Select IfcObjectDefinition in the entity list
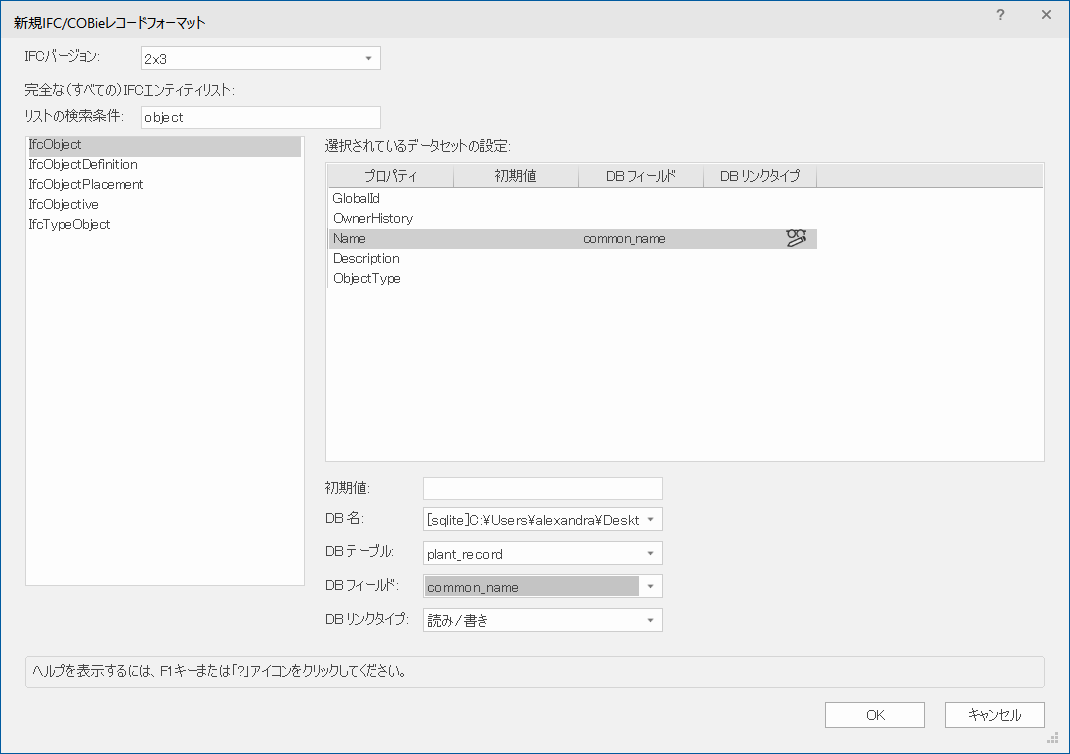 tap(84, 165)
